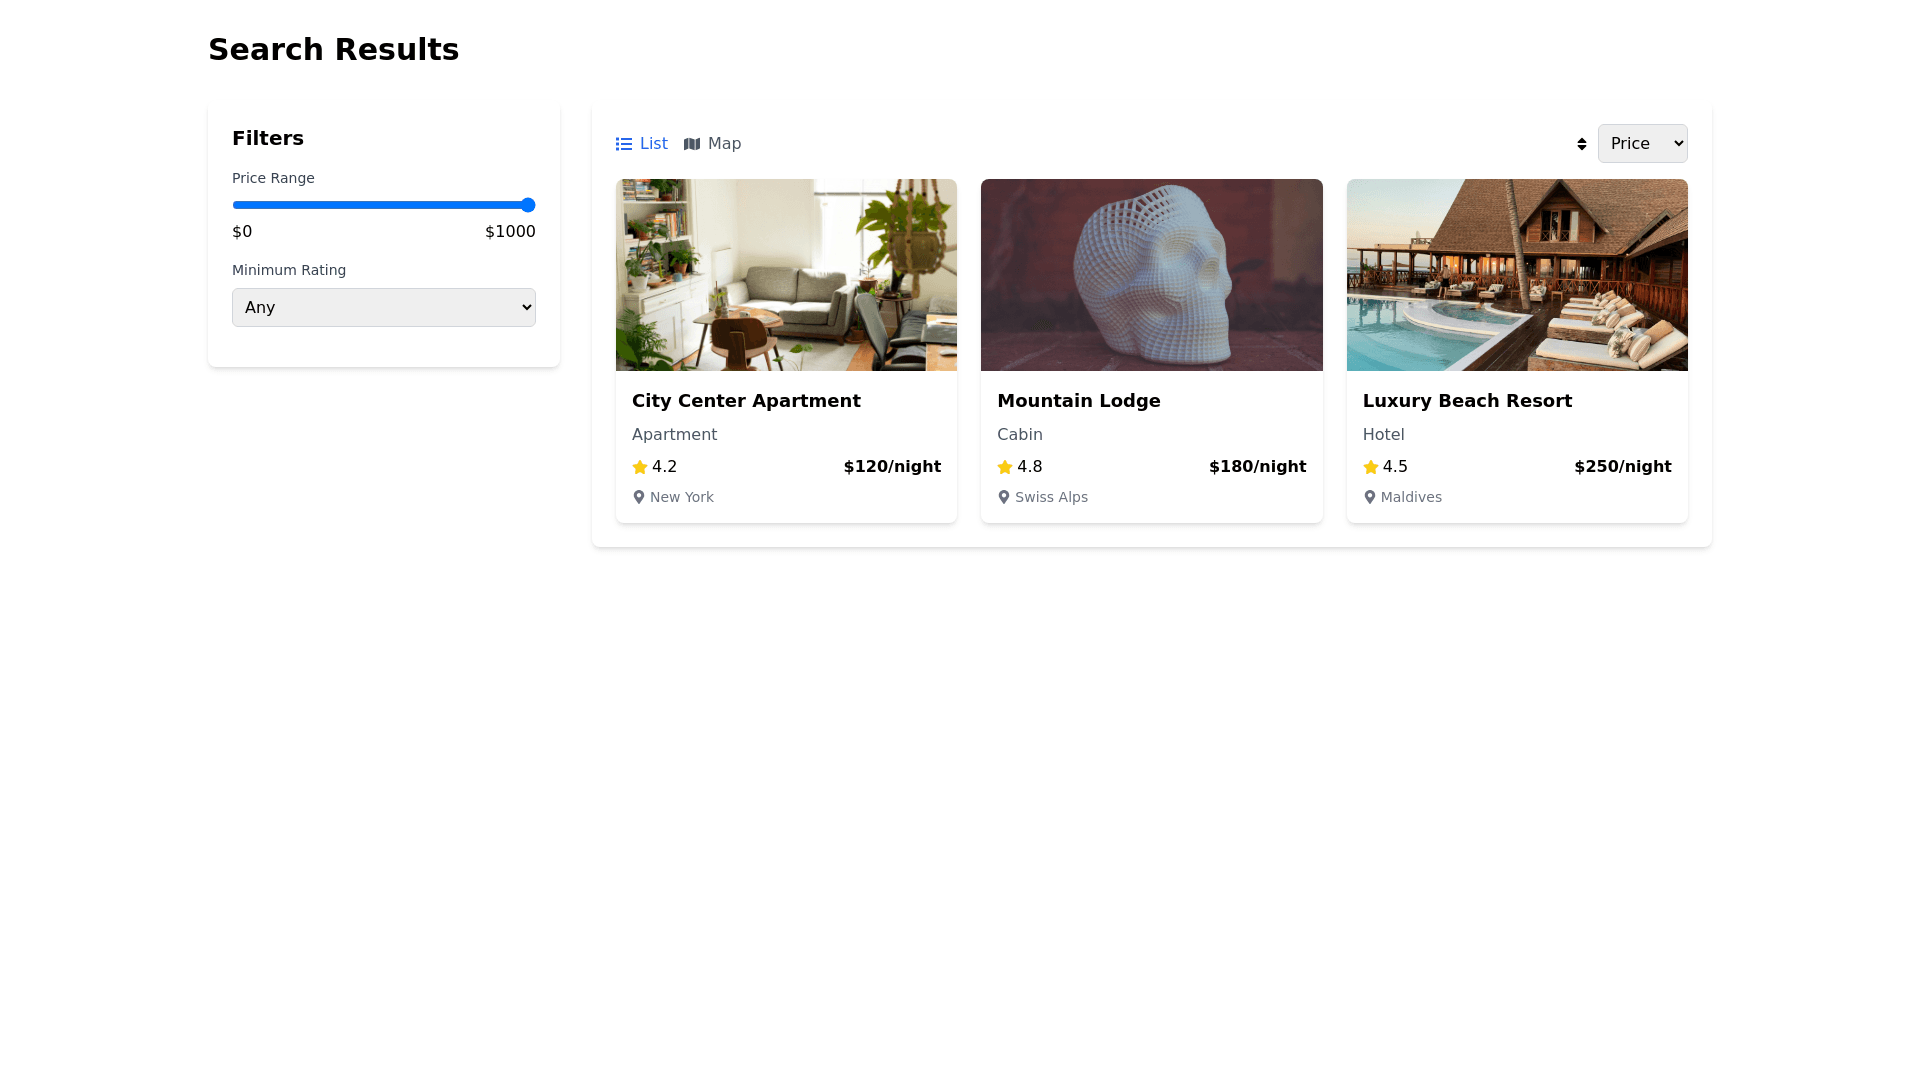Screen dimensions: 1920x1080
Task: Click the location pin next to New York
Action: click(639, 497)
